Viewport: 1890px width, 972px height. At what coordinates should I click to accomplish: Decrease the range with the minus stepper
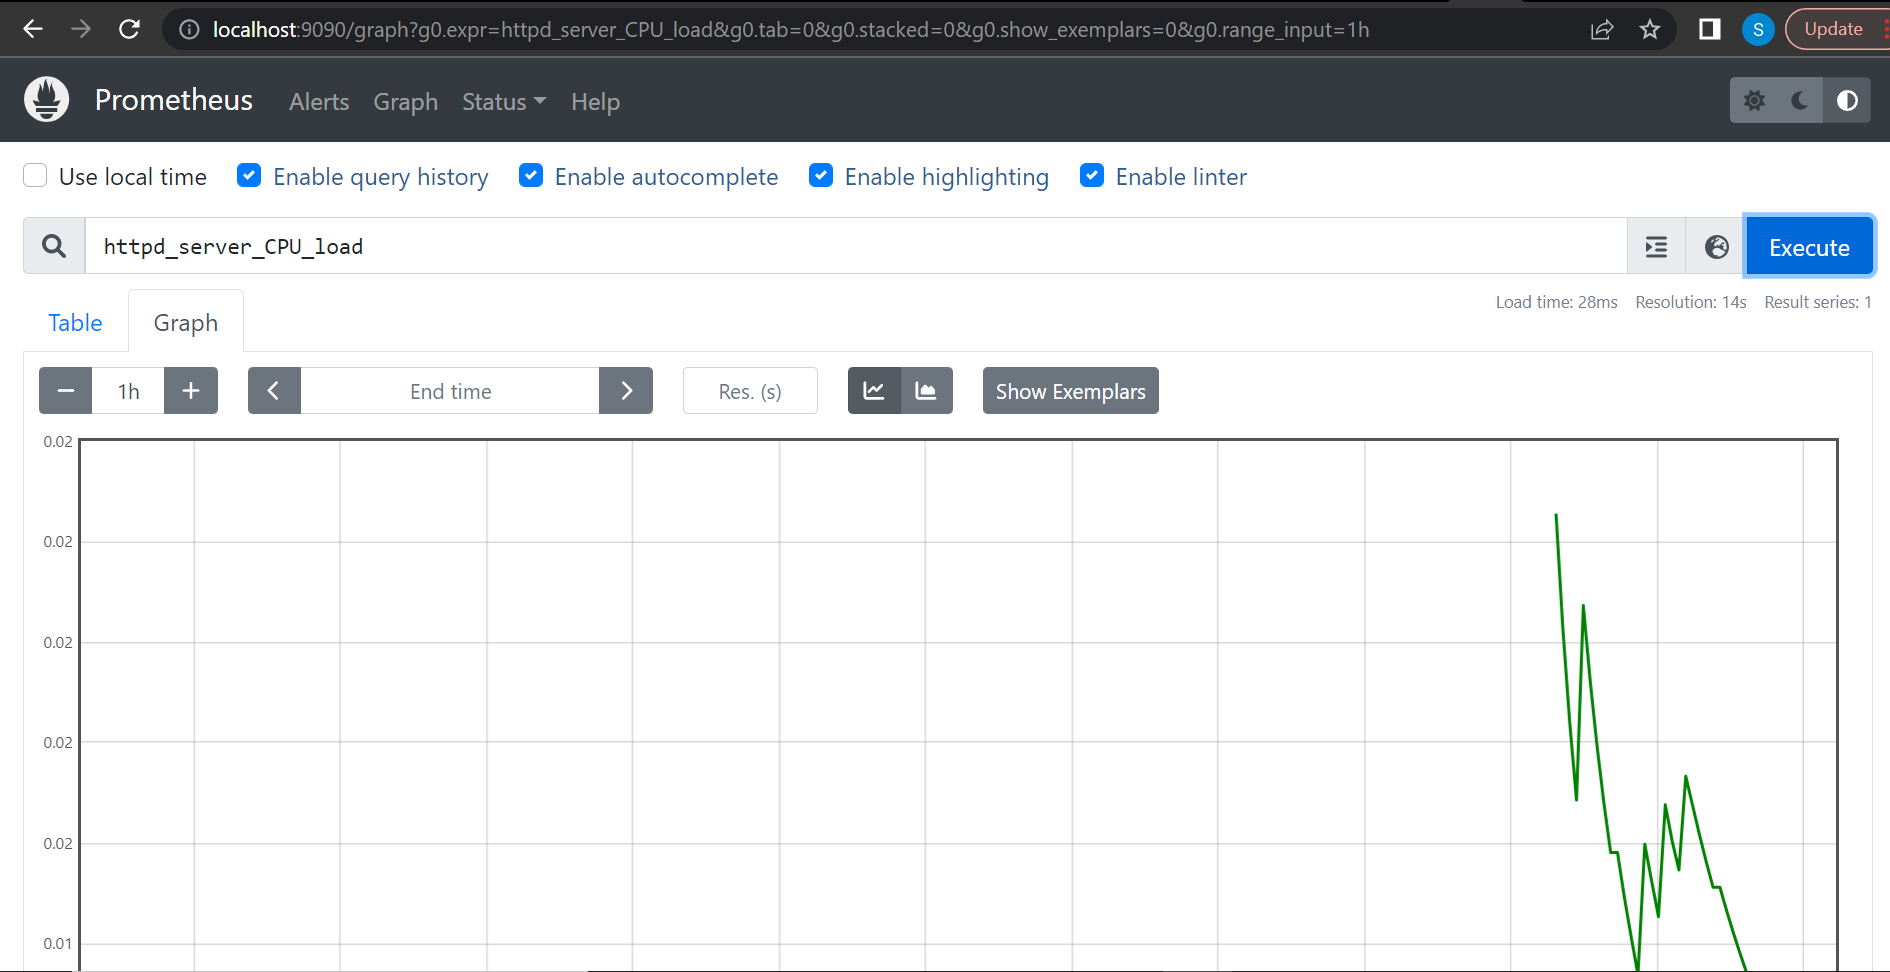click(65, 390)
